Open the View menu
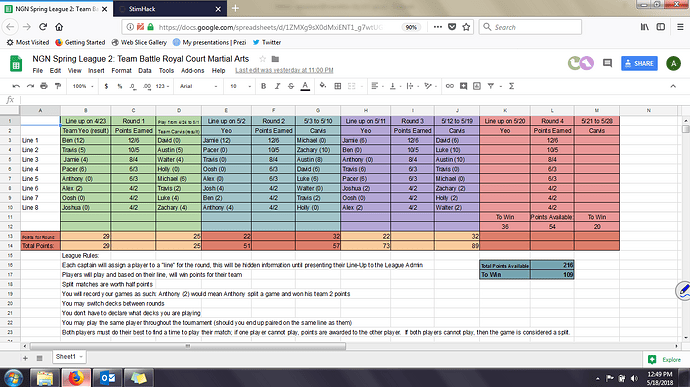The width and height of the screenshot is (690, 387). [74, 70]
